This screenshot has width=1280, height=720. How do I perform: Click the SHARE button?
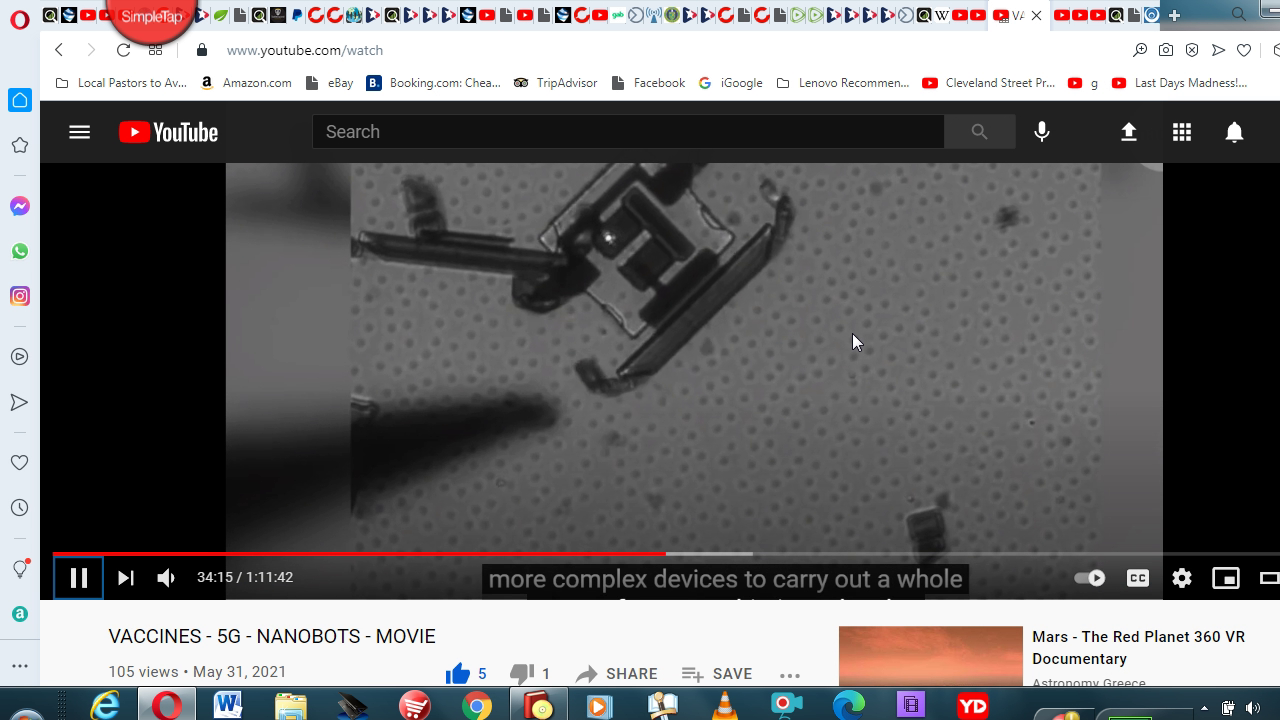(617, 674)
